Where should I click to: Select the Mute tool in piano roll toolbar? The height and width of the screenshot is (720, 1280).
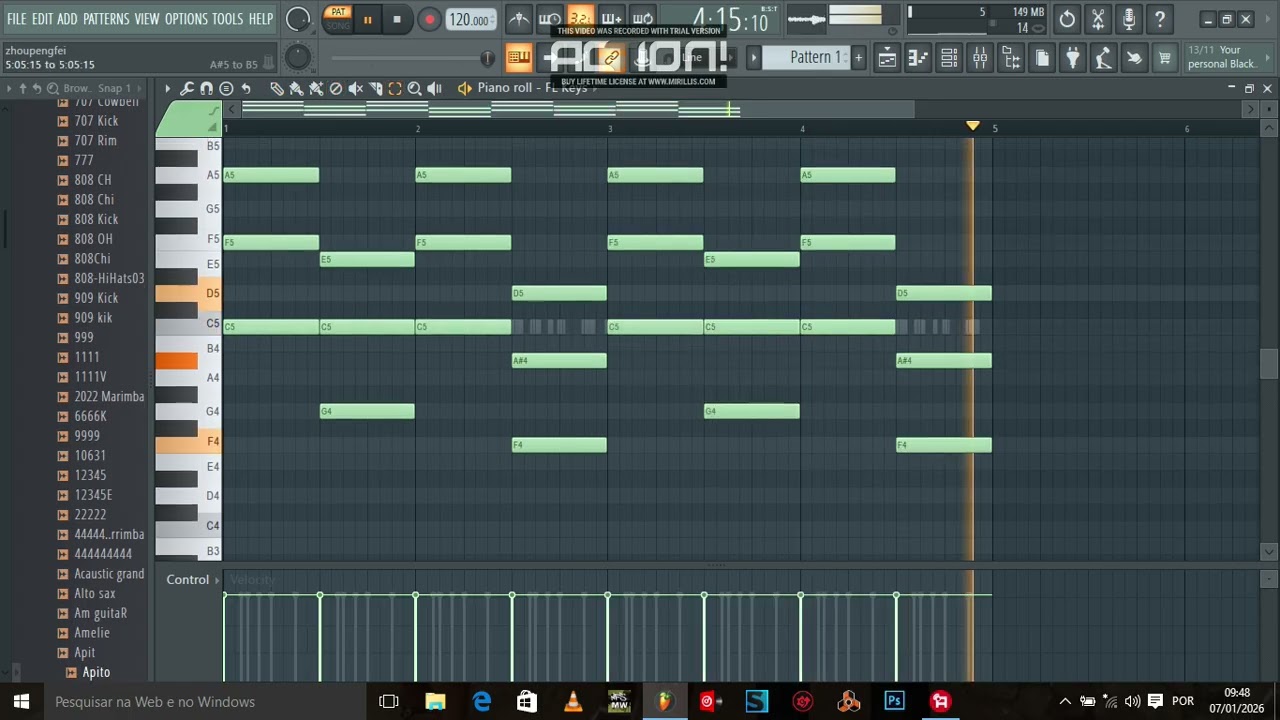(x=355, y=88)
